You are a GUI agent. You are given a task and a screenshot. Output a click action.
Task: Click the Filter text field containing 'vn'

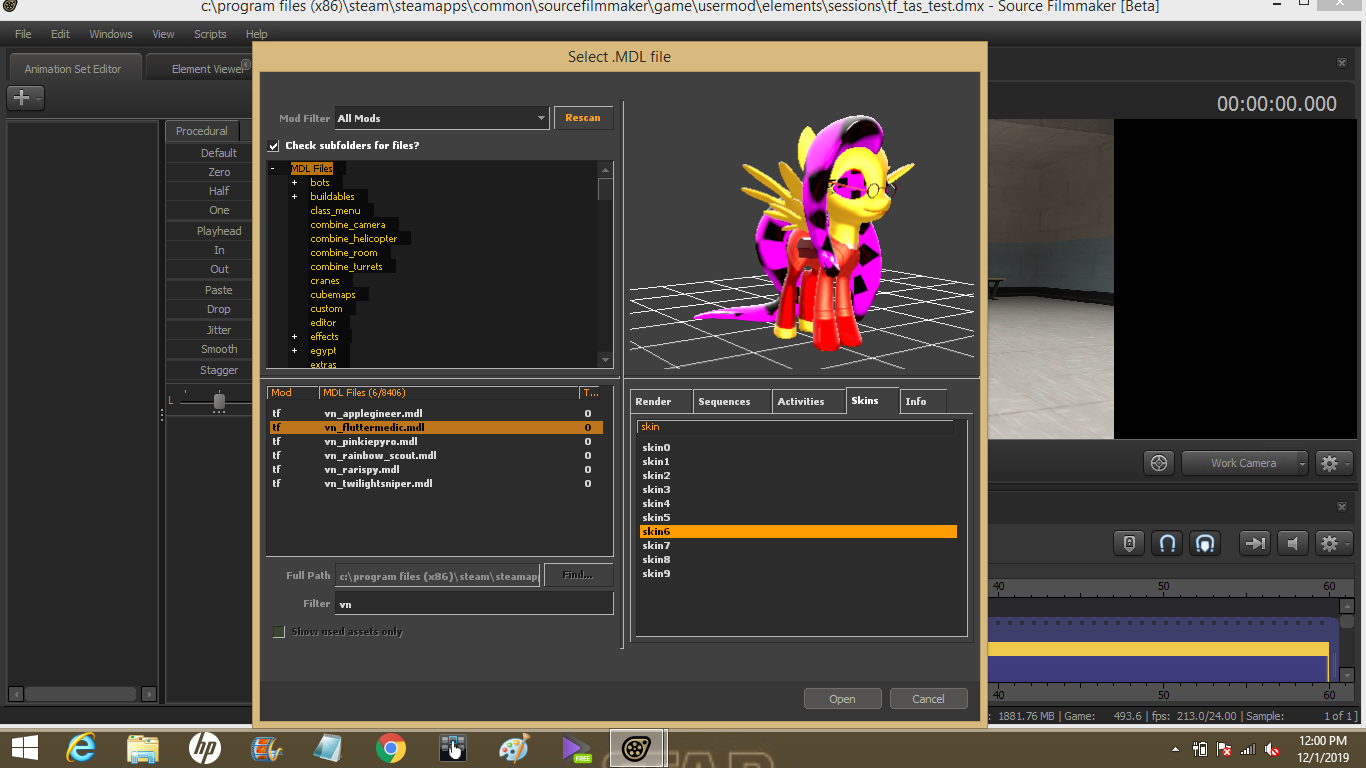coord(474,604)
